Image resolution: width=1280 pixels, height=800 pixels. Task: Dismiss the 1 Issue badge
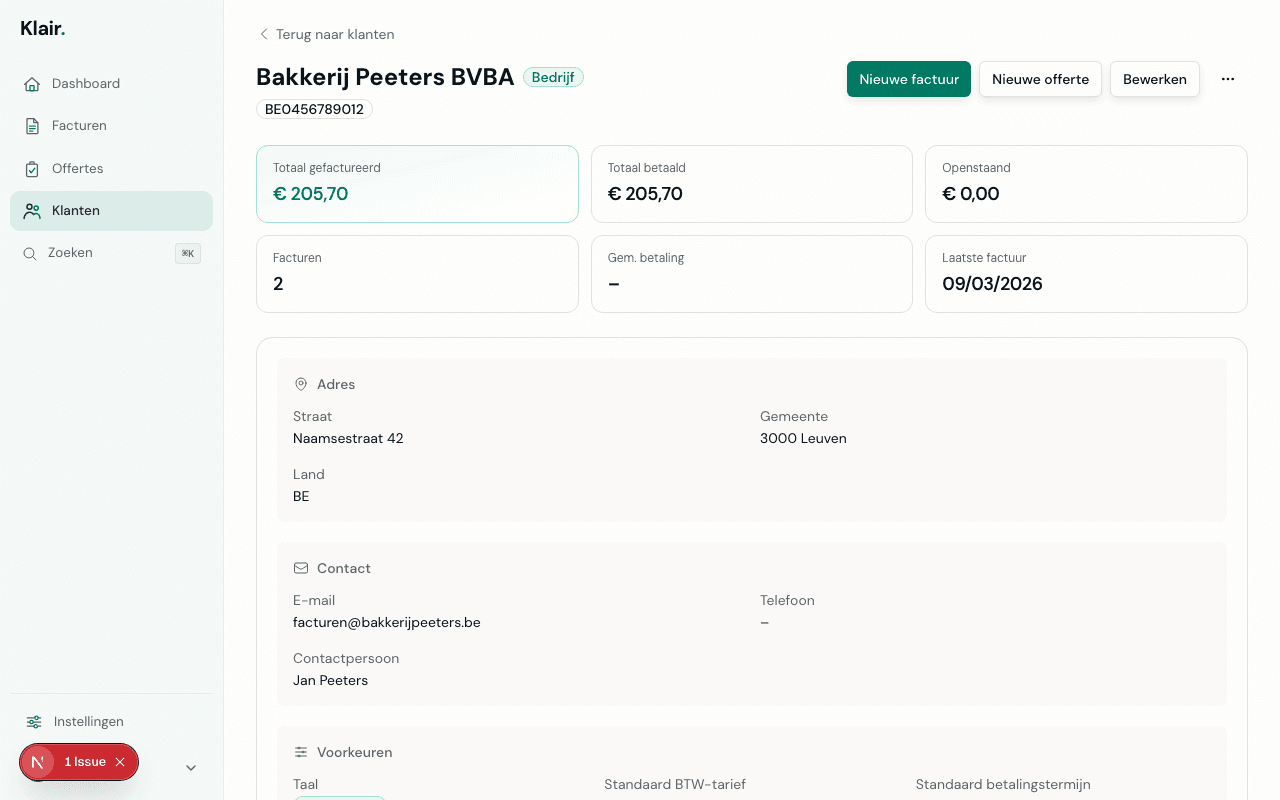(120, 762)
